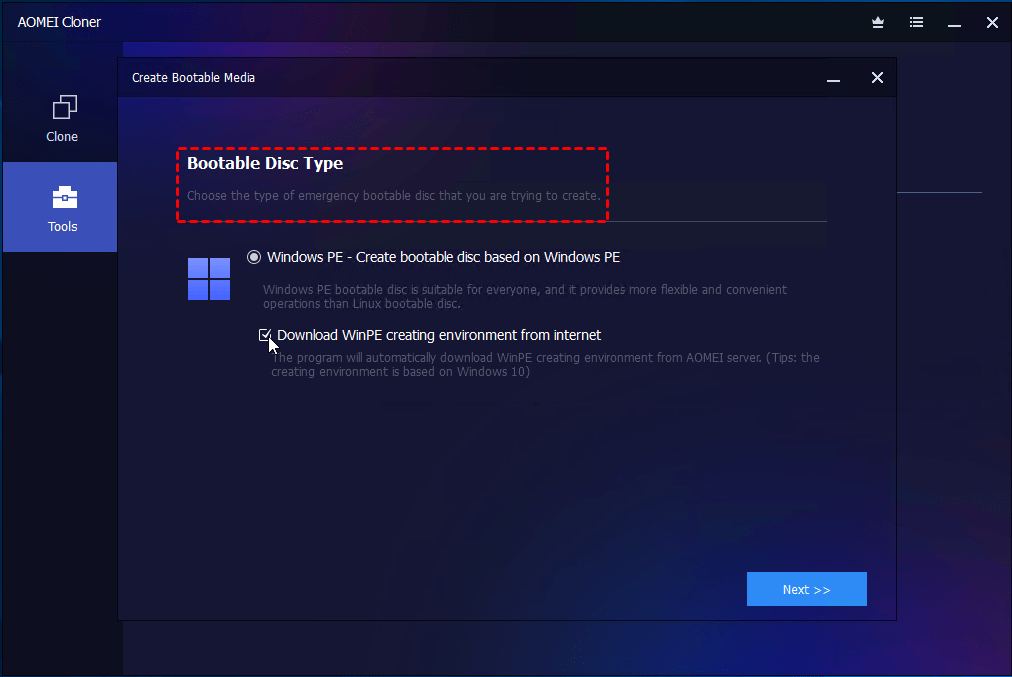This screenshot has width=1012, height=677.
Task: Click 'Windows PE - Create bootable disc' label
Action: (443, 257)
